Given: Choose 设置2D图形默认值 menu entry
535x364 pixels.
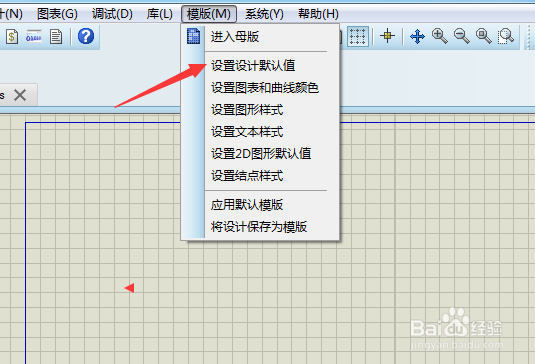Looking at the screenshot, I should click(x=261, y=154).
